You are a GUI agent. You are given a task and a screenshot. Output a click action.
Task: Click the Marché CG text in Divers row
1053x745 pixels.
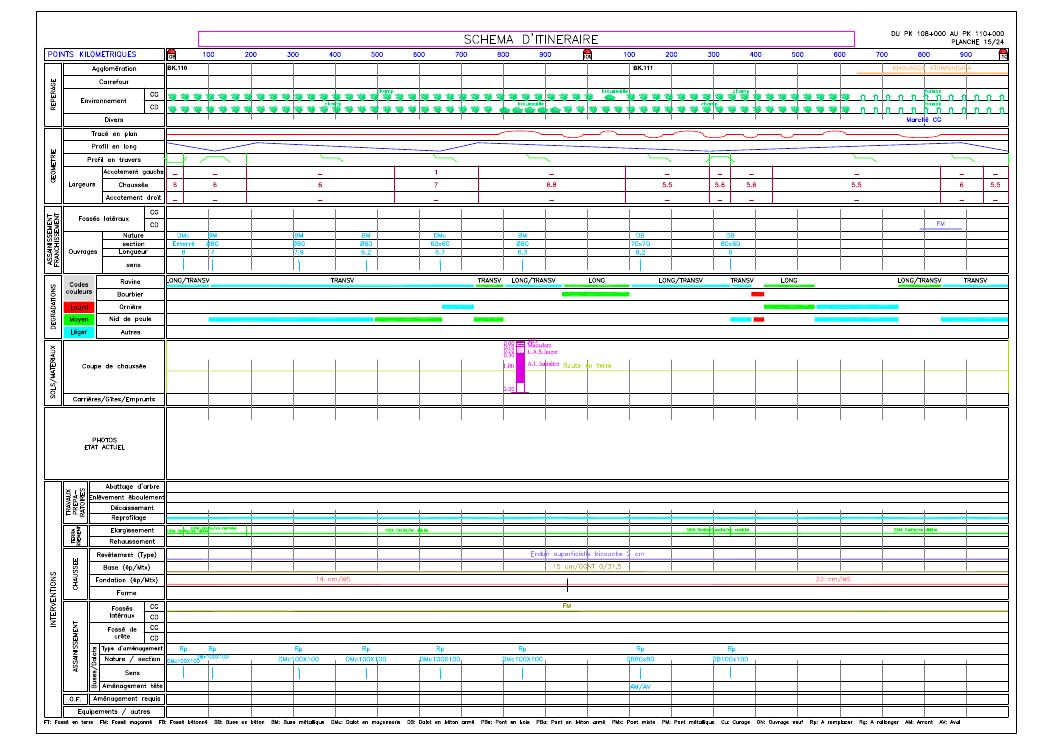[x=923, y=120]
